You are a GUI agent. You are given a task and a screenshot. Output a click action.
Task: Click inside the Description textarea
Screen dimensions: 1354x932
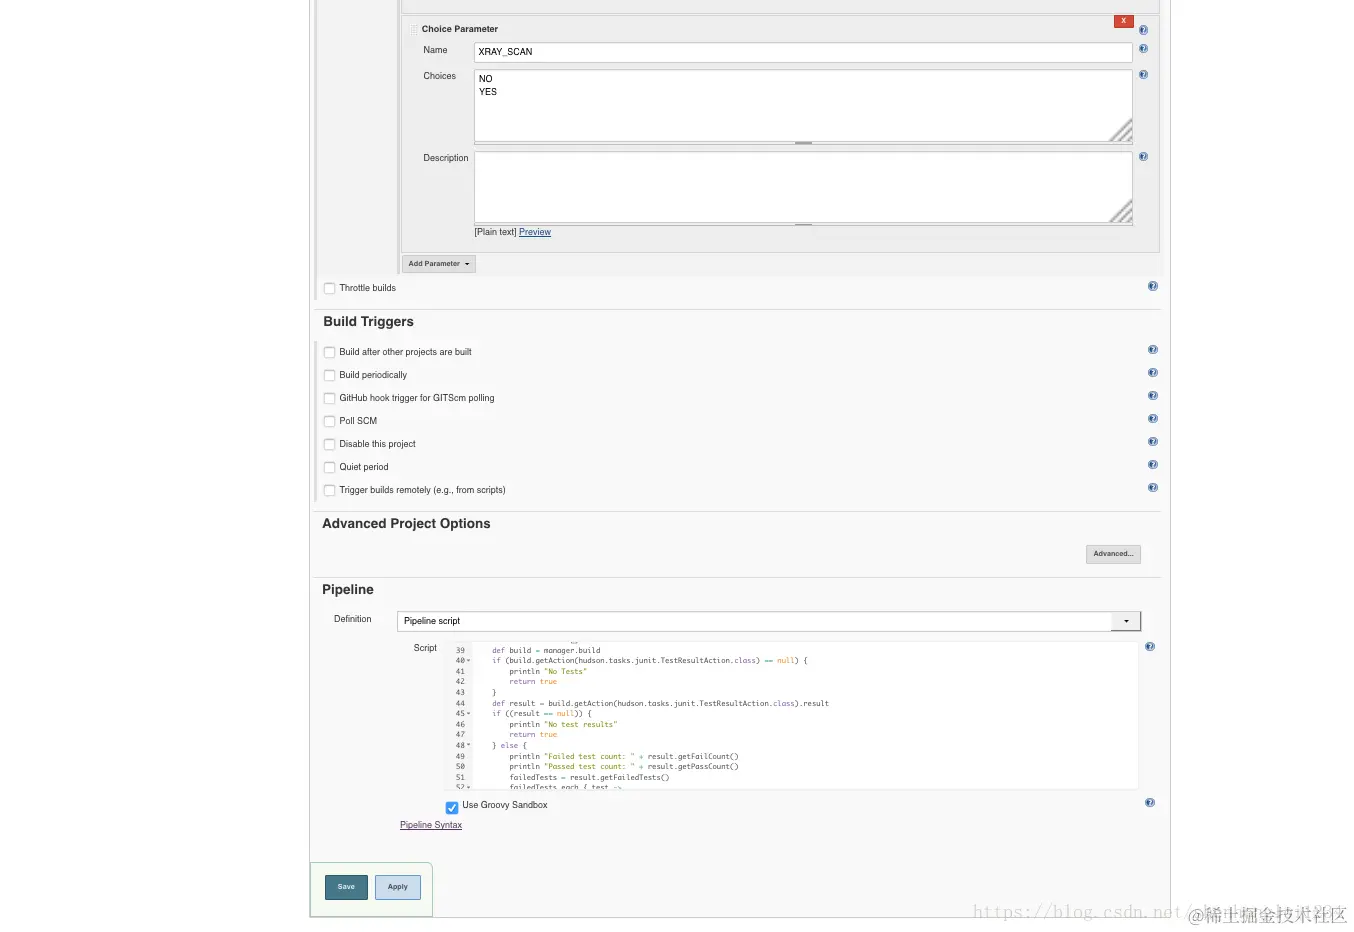coord(803,187)
